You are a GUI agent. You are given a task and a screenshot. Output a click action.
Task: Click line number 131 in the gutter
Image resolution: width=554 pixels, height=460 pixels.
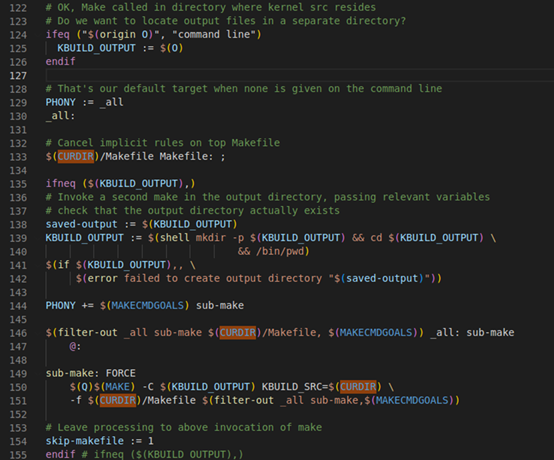18,130
